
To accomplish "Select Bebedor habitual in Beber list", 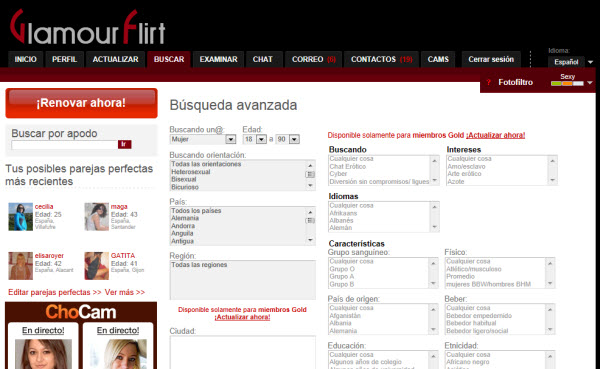I will [x=471, y=323].
